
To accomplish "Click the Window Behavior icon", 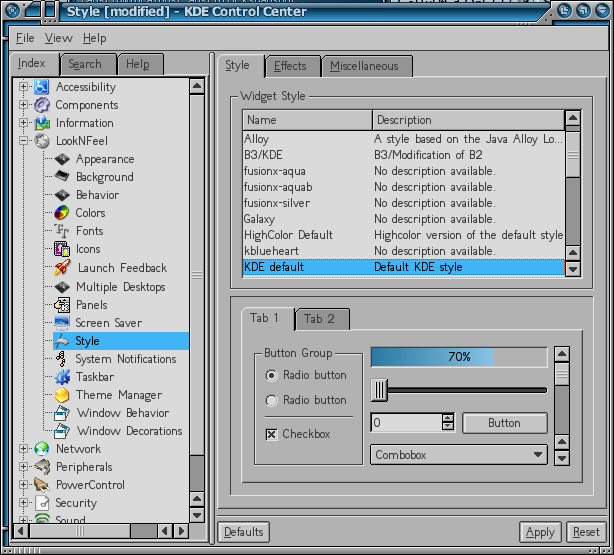I will (x=62, y=413).
